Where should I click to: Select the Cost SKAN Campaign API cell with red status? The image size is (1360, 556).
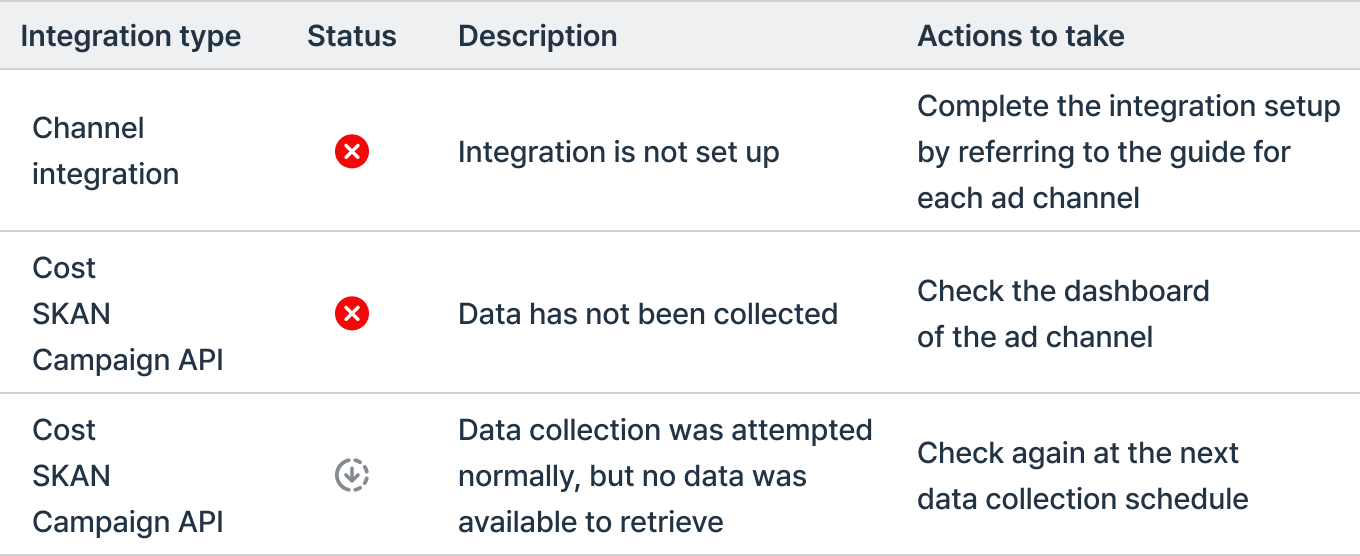[x=128, y=314]
